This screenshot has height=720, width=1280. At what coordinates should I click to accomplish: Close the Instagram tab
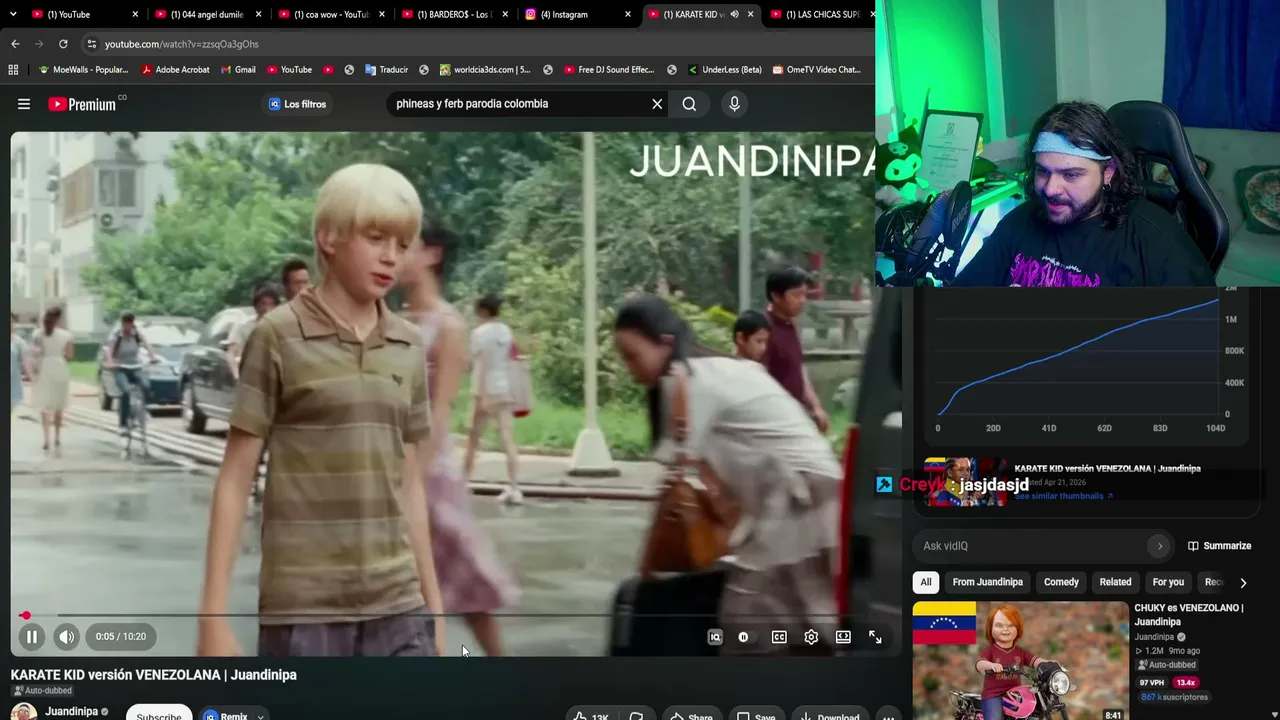click(x=628, y=15)
